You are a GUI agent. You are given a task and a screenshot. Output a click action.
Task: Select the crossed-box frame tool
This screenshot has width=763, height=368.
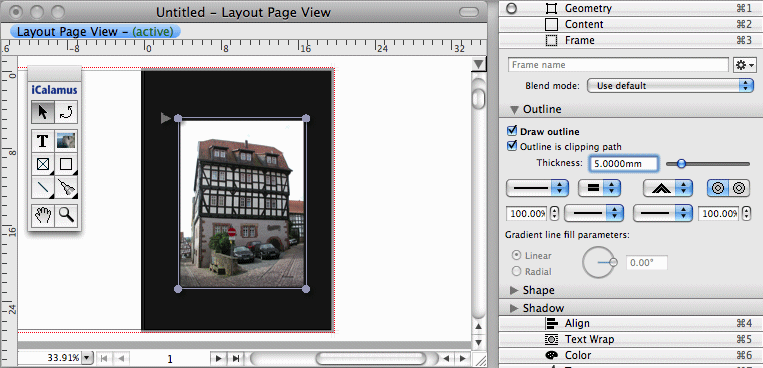click(x=43, y=164)
